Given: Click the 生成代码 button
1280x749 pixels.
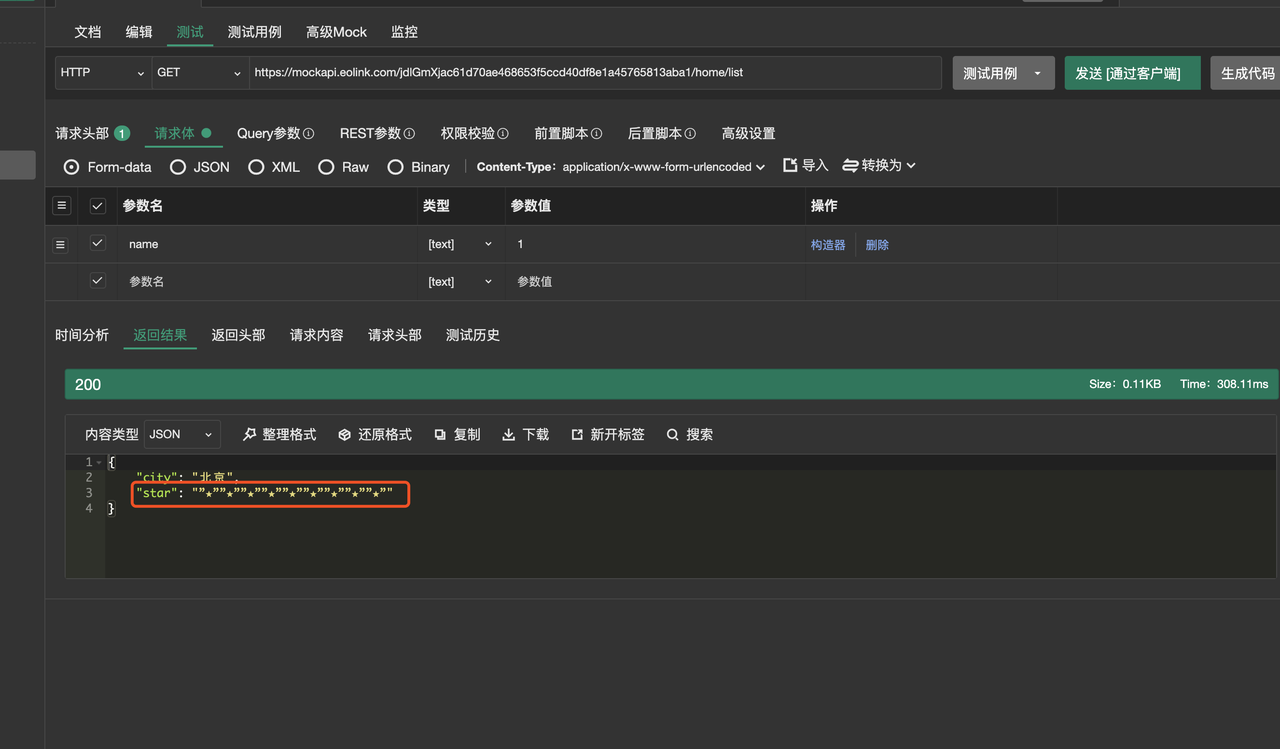Looking at the screenshot, I should [x=1246, y=73].
